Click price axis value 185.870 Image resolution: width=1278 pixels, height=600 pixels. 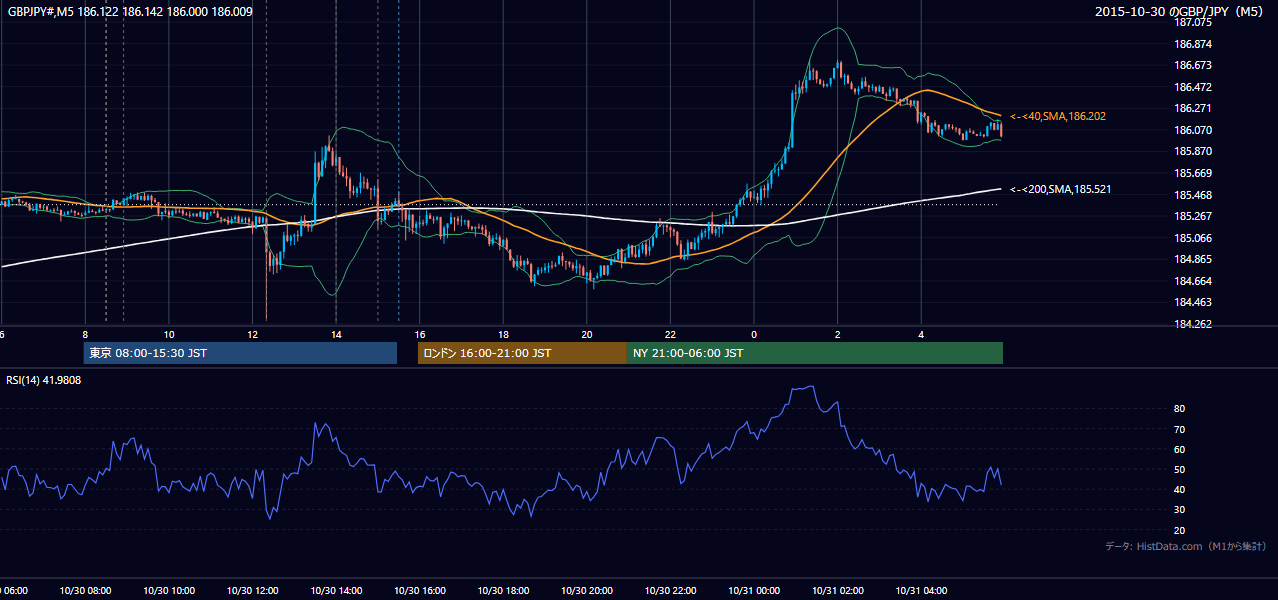coord(1194,151)
